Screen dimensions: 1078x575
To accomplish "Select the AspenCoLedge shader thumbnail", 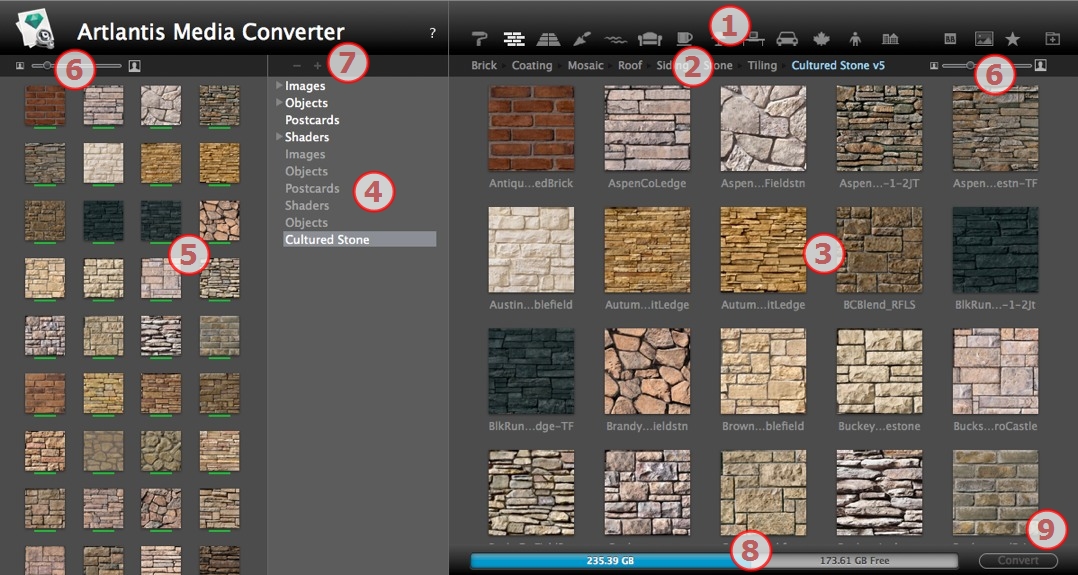I will point(648,128).
